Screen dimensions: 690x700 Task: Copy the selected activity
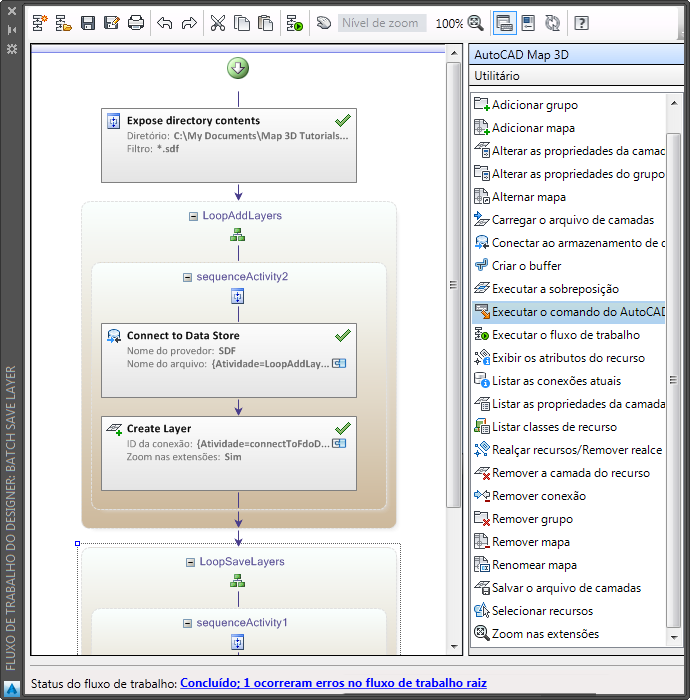tap(241, 23)
